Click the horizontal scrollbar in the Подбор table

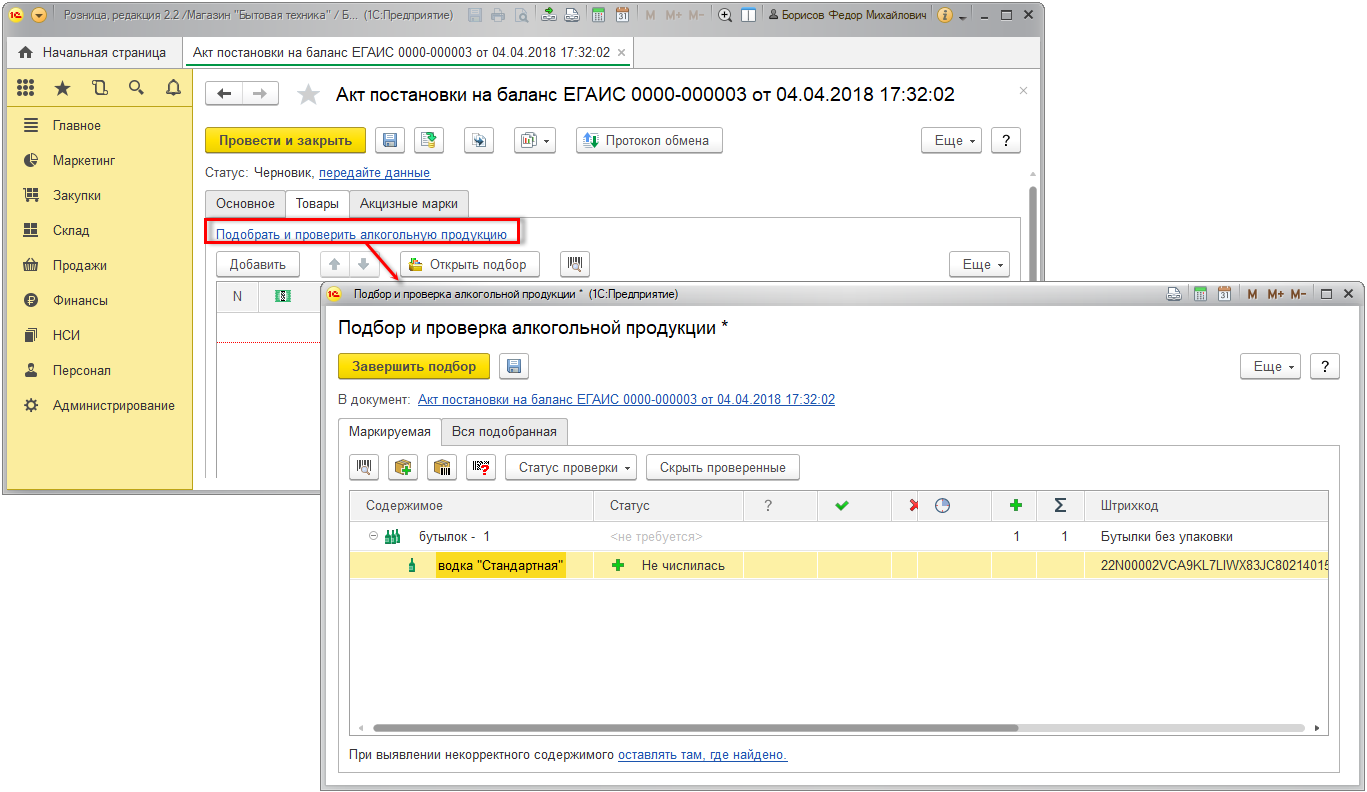tap(695, 729)
